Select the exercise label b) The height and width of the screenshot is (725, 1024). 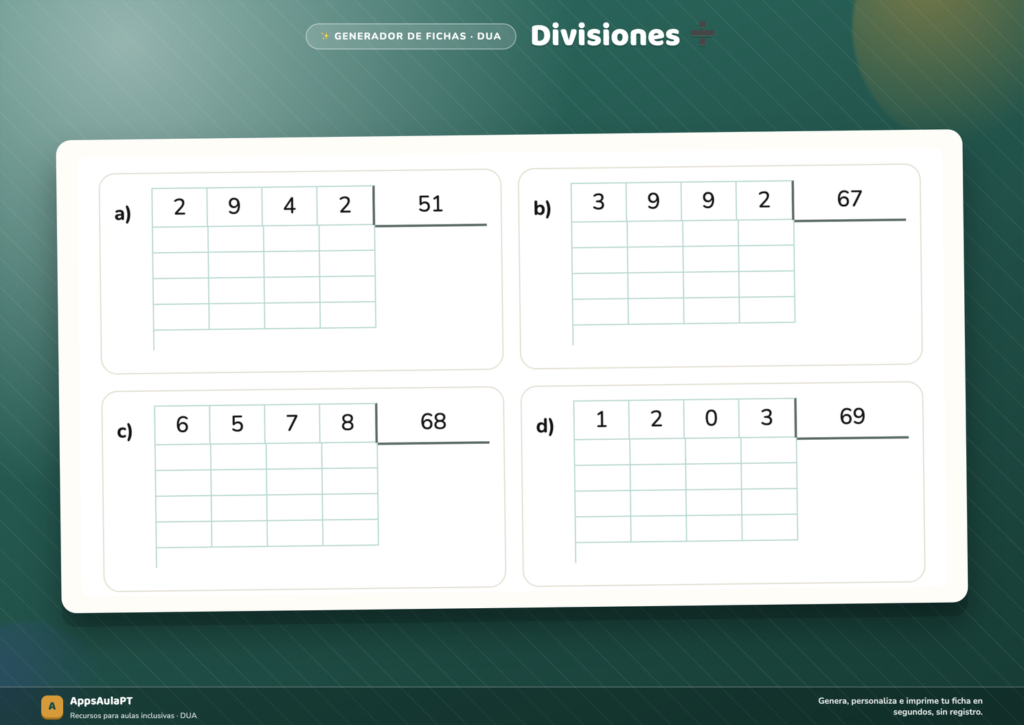pos(542,208)
